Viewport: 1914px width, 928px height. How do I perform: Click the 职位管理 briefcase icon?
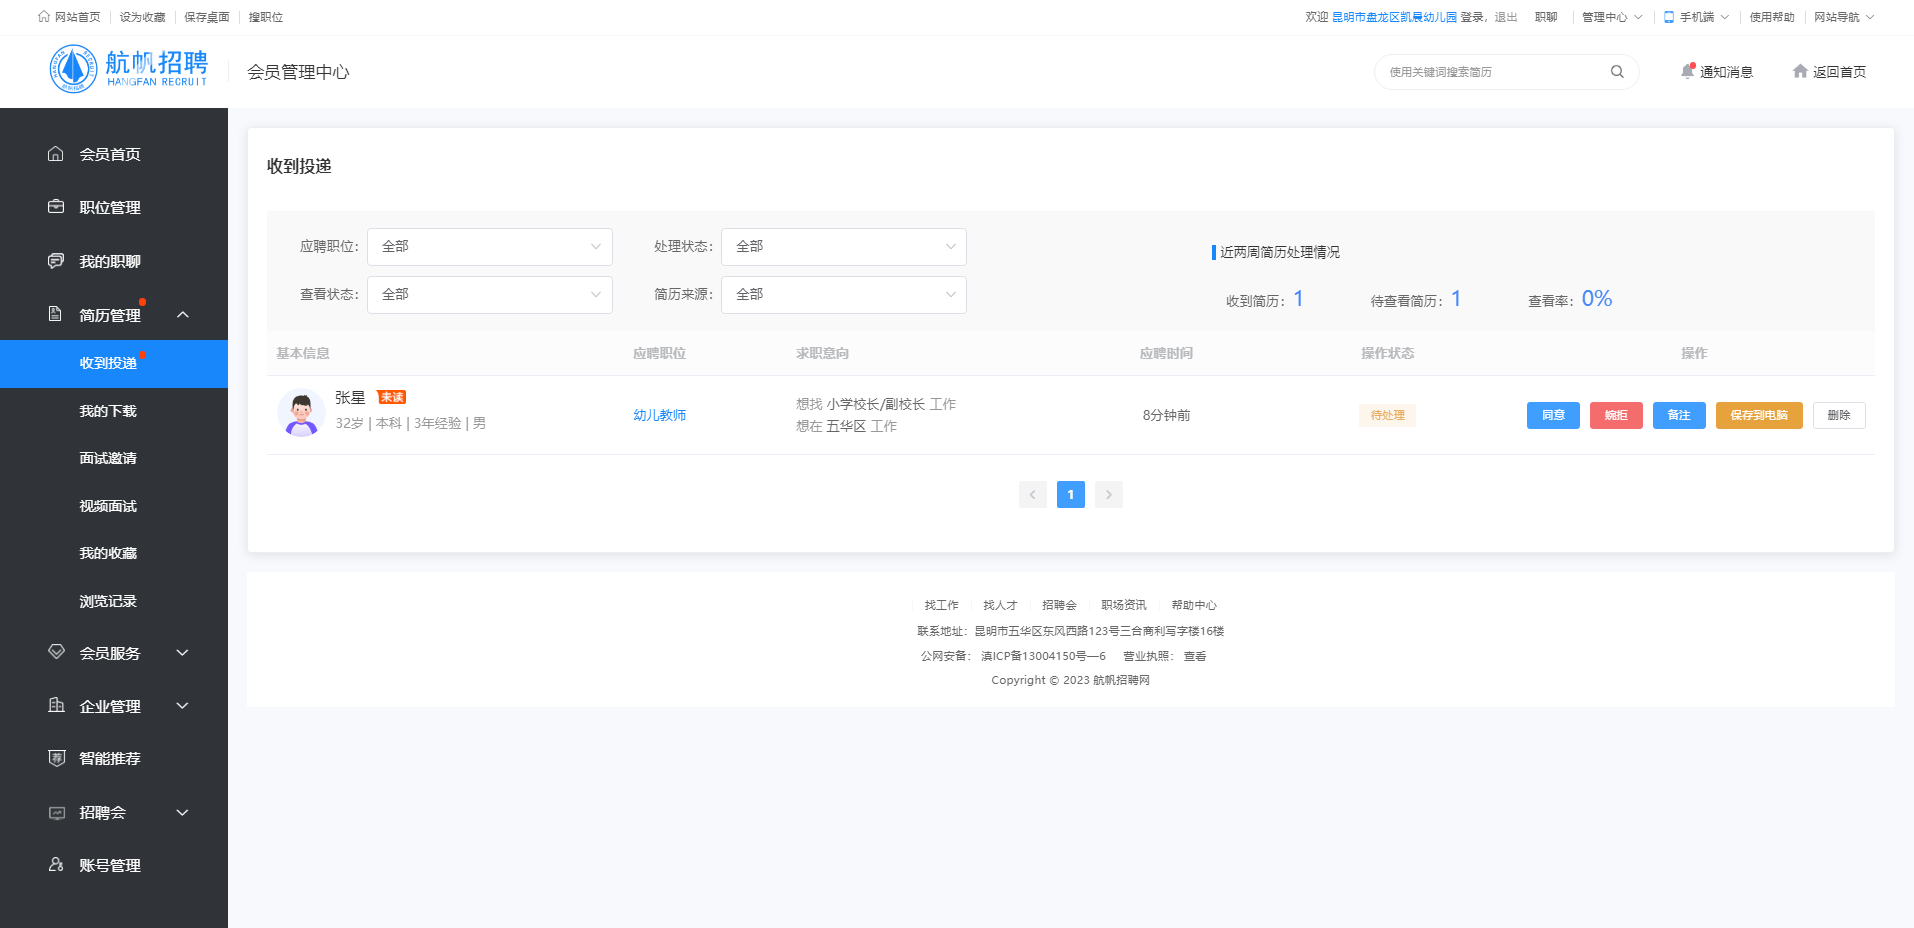[56, 207]
